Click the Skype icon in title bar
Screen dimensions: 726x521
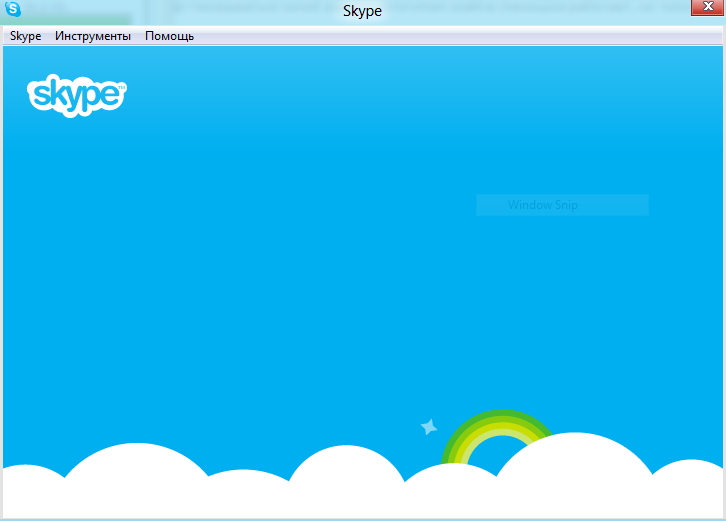tap(13, 11)
